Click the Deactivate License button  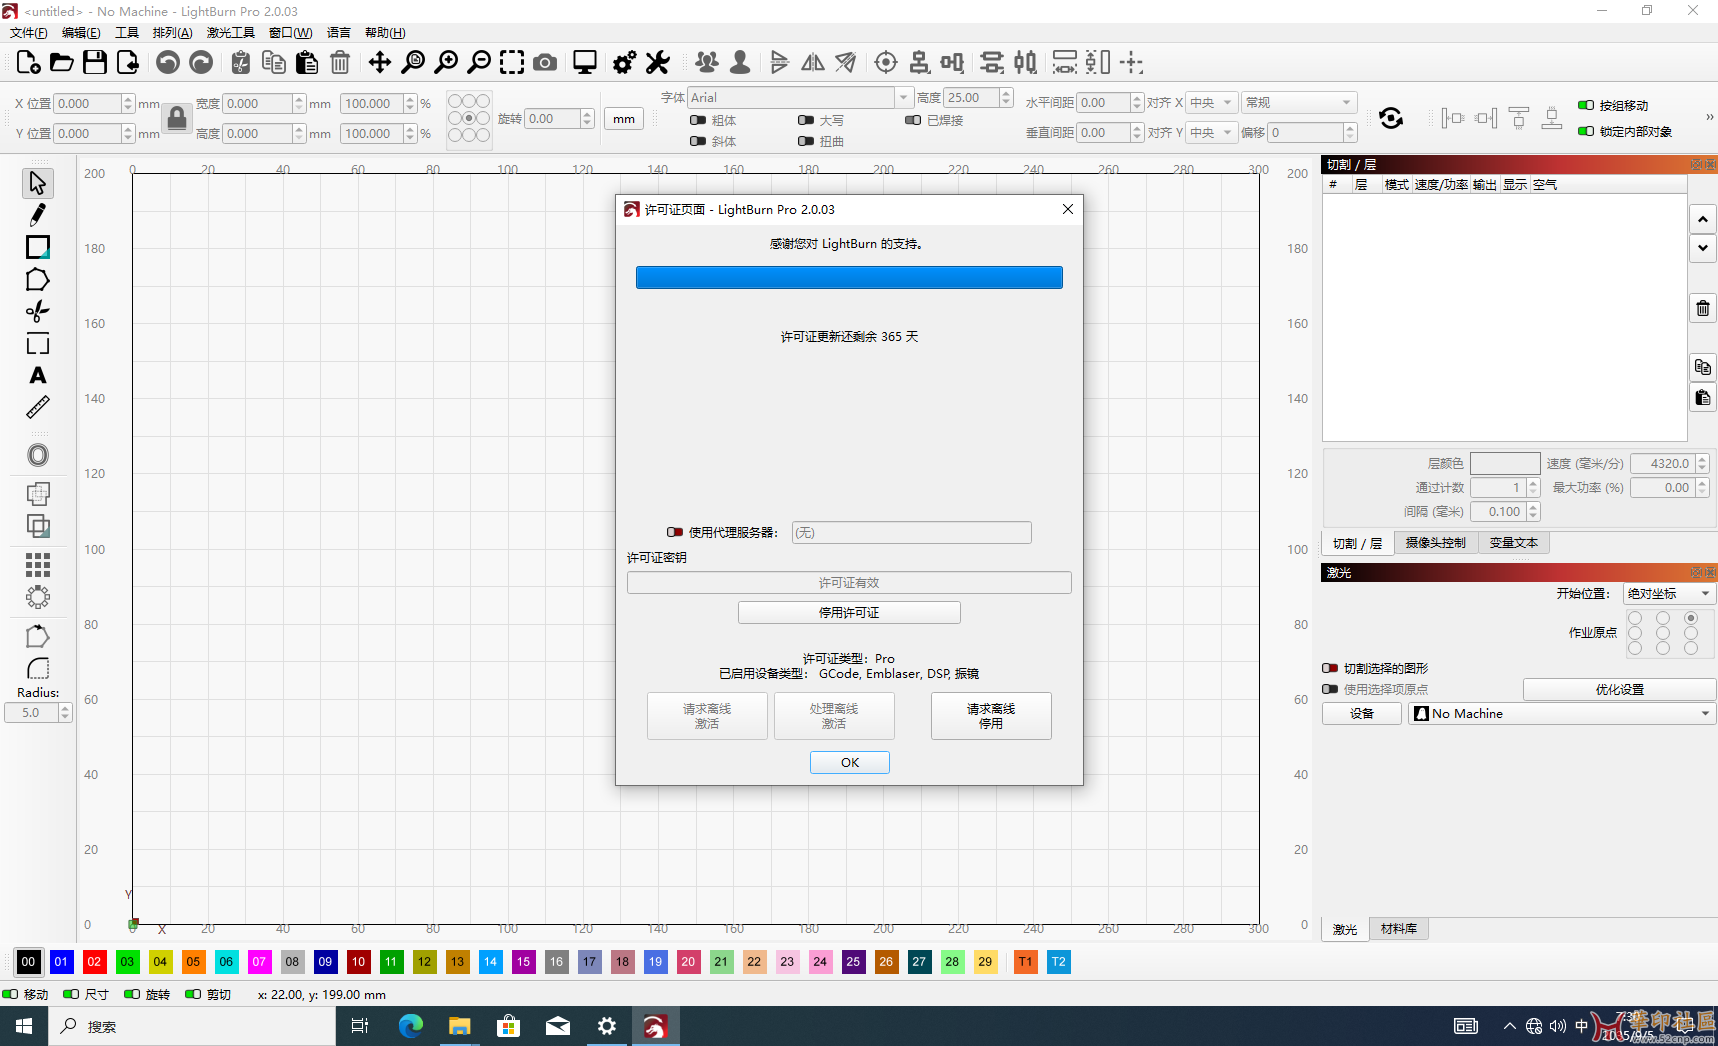(x=849, y=612)
